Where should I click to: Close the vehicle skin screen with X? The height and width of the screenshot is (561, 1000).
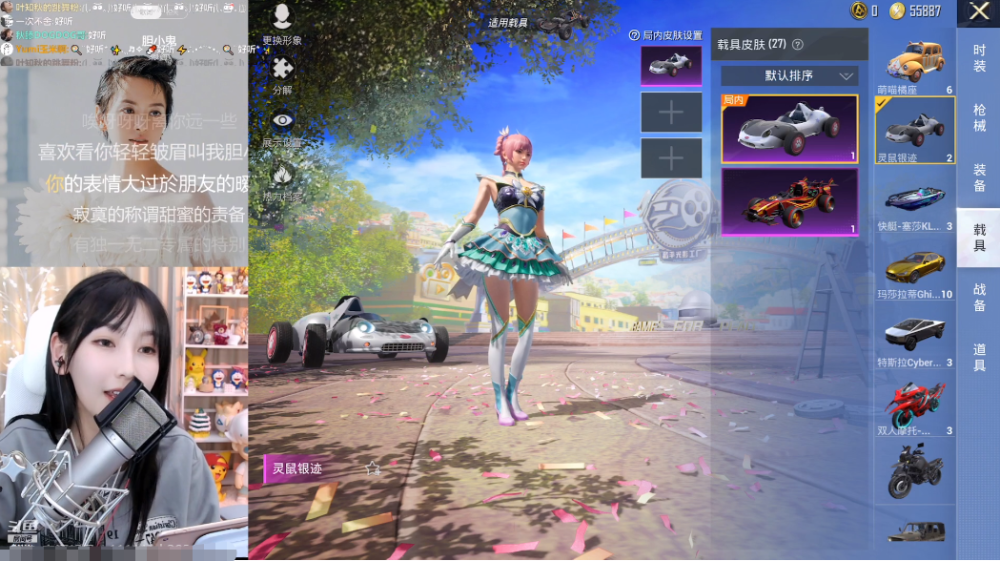point(978,11)
